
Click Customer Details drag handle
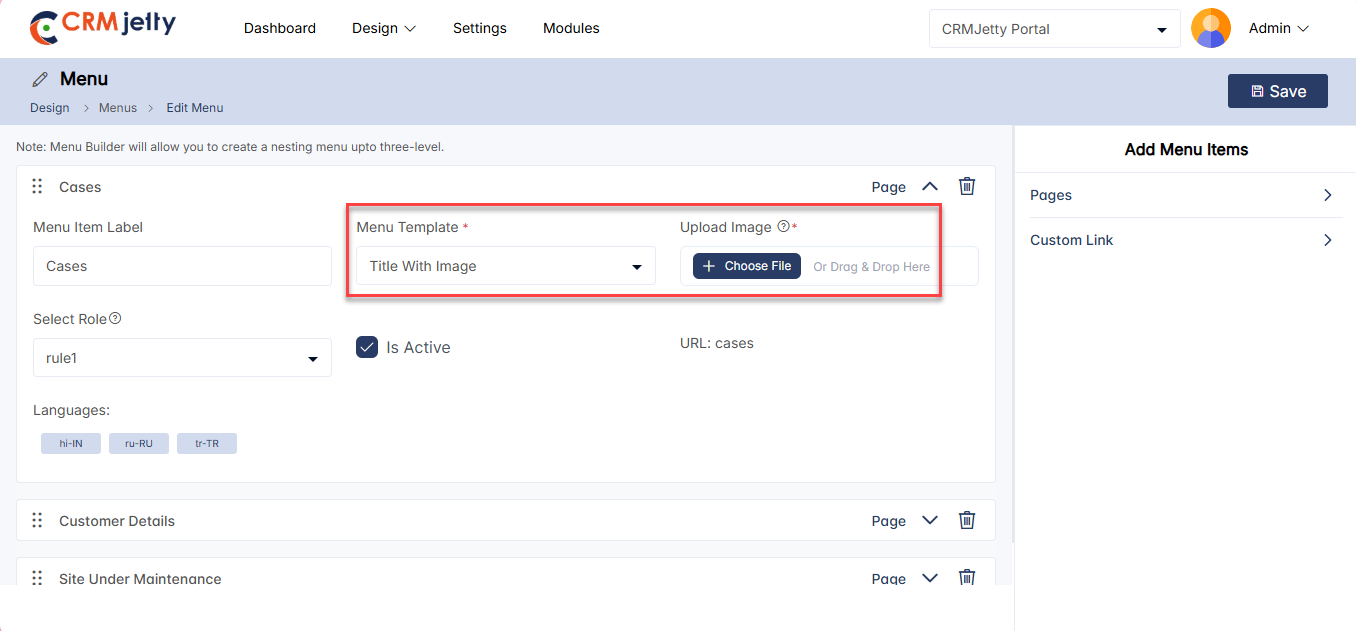coord(37,521)
